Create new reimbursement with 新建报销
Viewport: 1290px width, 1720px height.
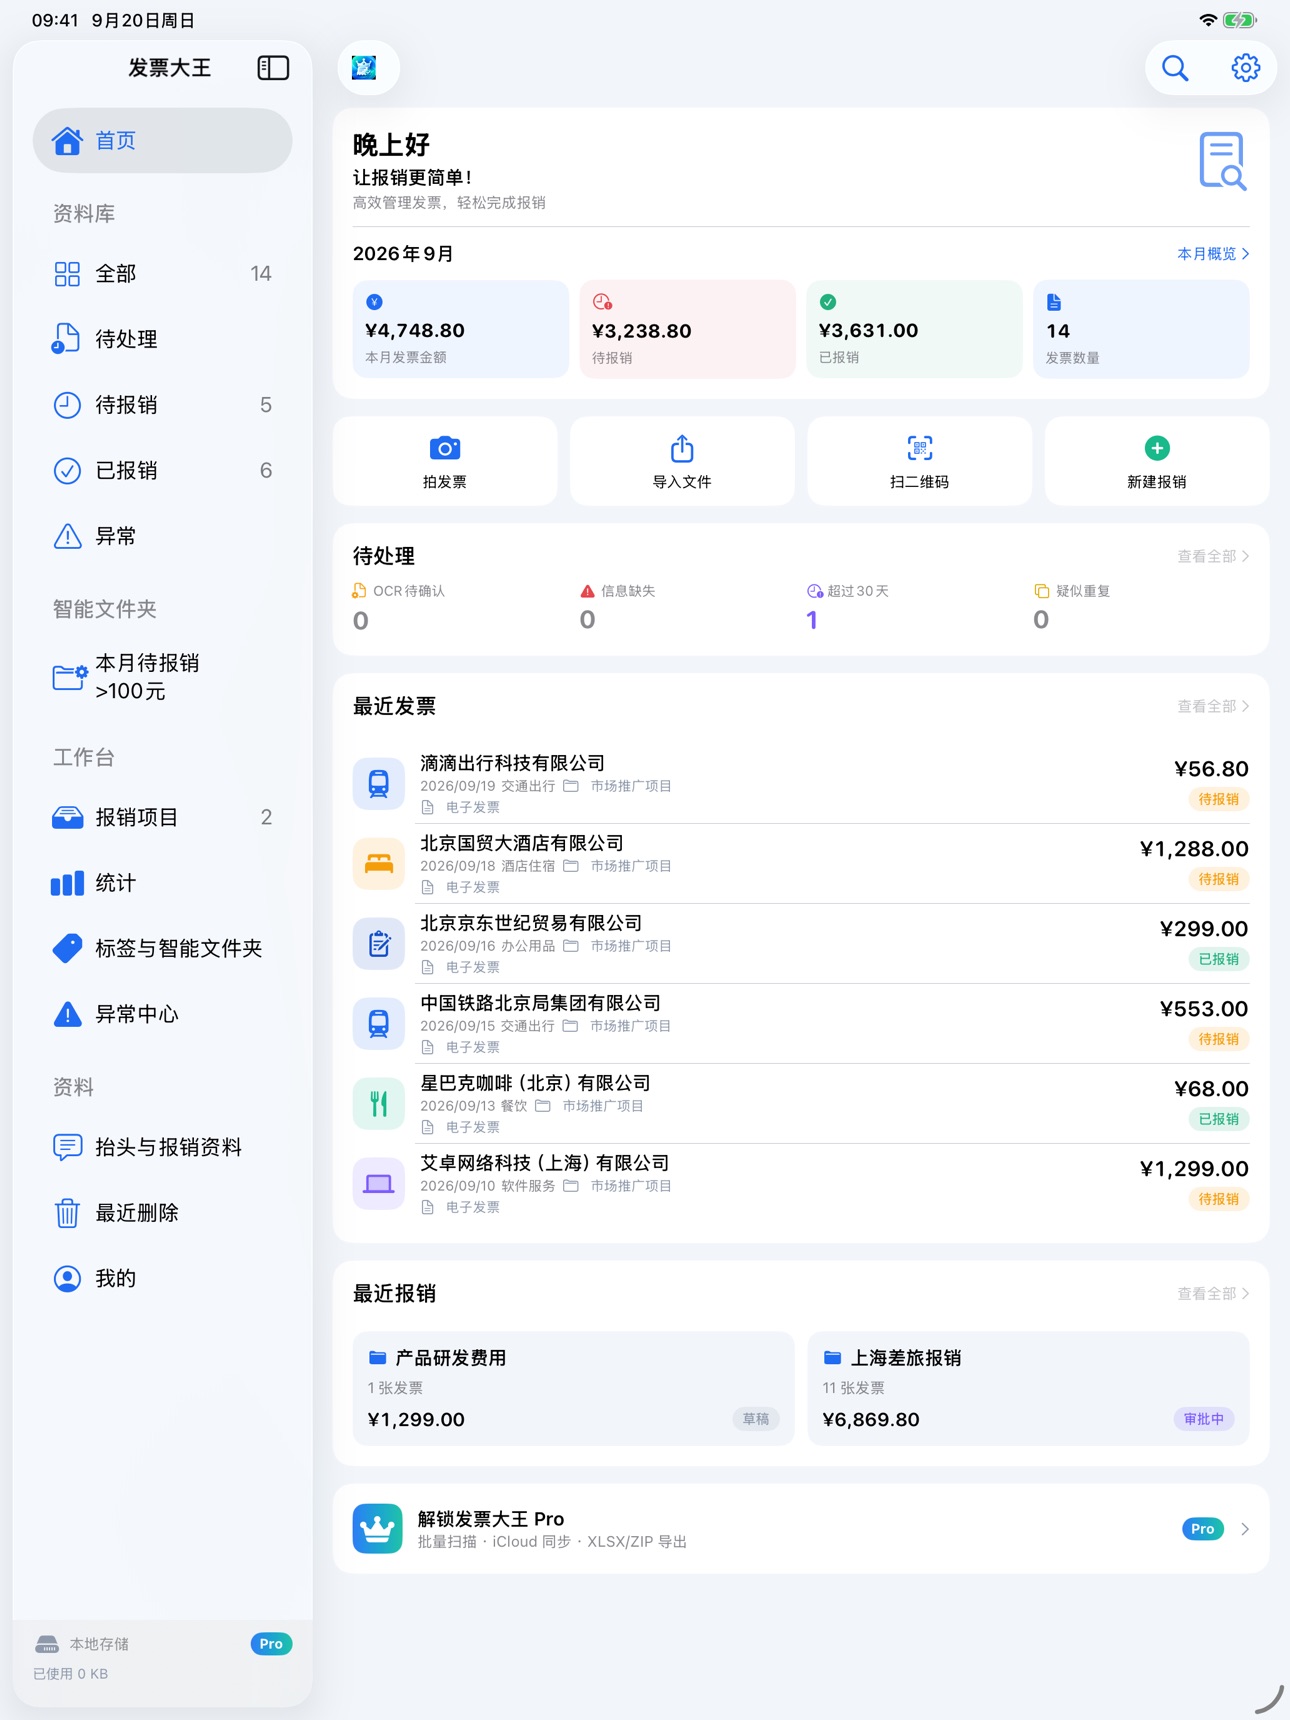point(1157,461)
